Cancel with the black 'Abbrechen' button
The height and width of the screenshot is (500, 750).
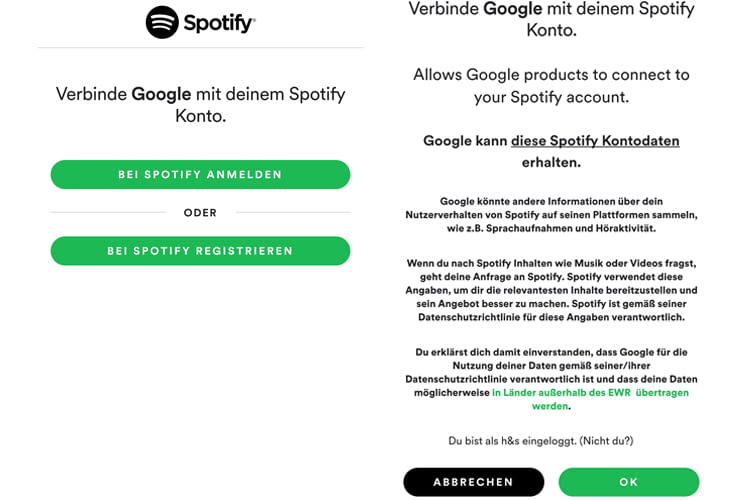[474, 482]
